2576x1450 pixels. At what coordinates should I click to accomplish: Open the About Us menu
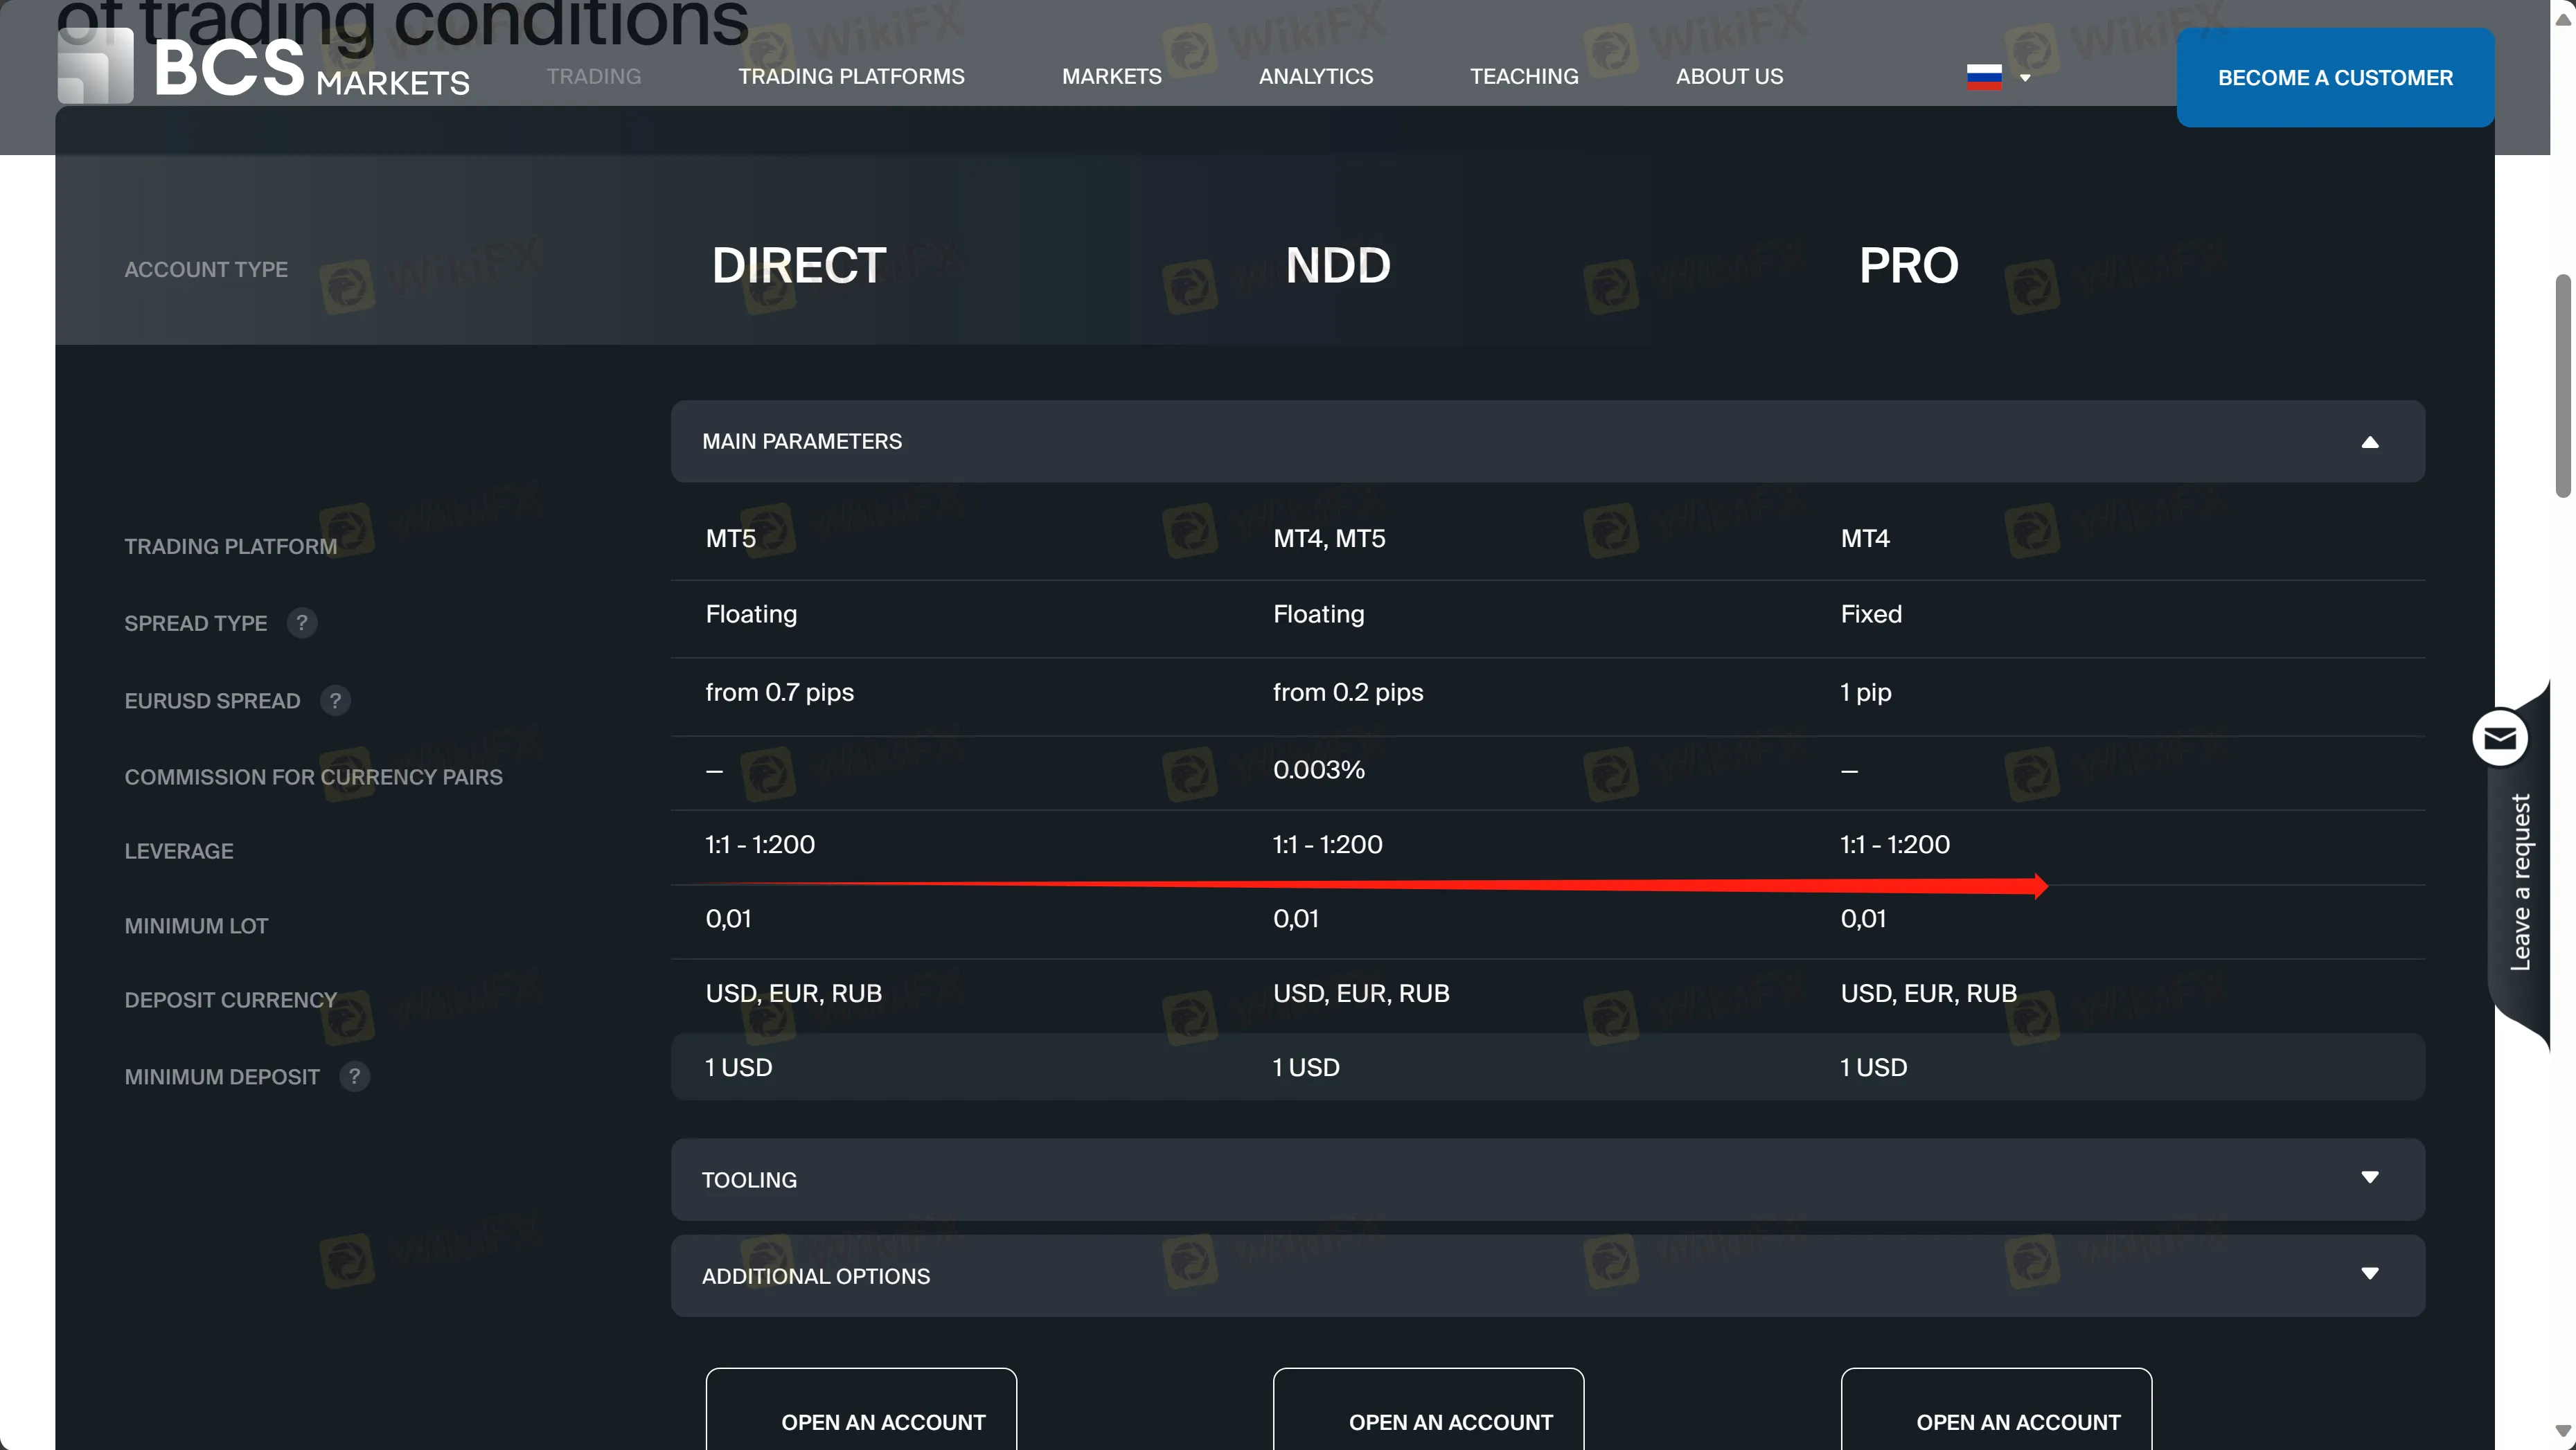pos(1729,77)
